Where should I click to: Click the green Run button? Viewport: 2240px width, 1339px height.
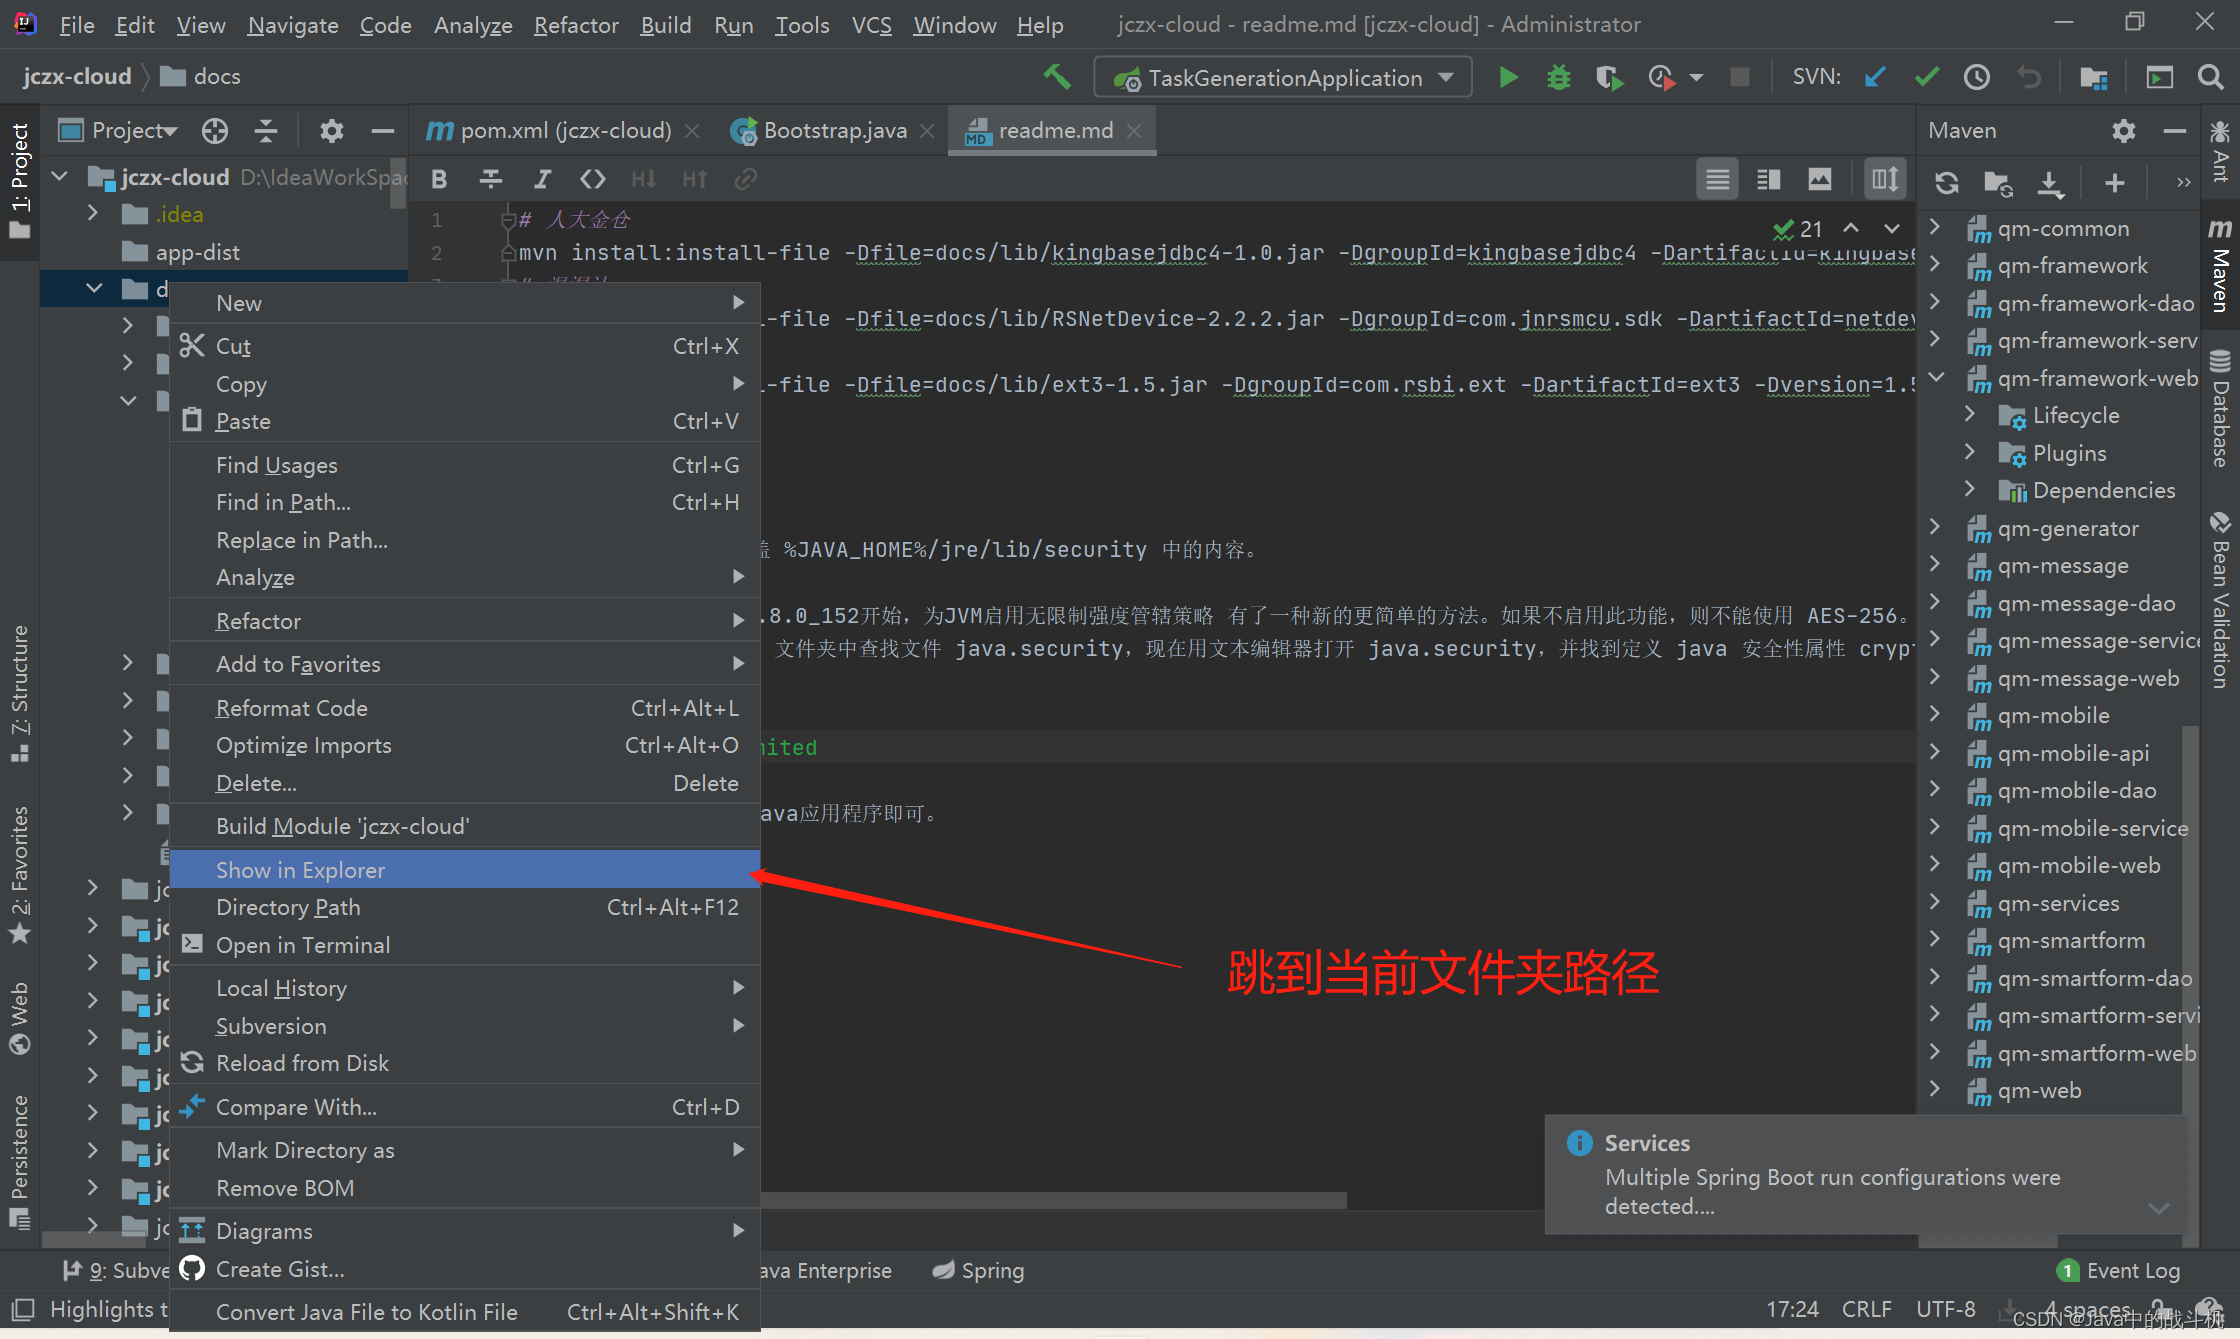pyautogui.click(x=1508, y=78)
